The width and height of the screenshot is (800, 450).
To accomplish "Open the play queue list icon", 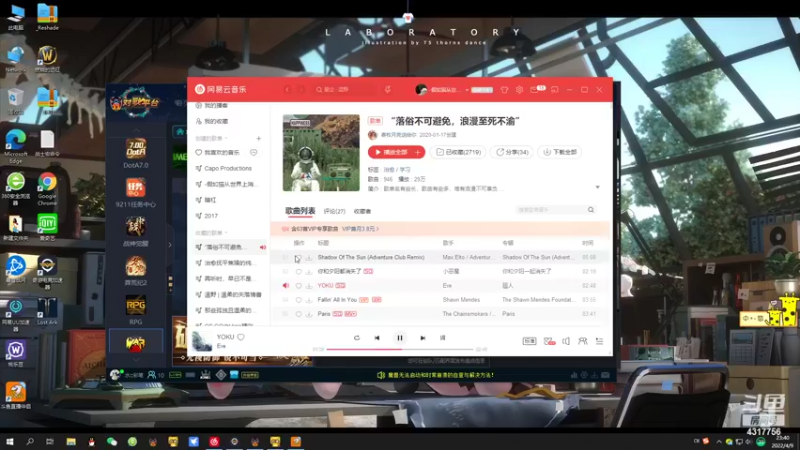I will point(599,341).
